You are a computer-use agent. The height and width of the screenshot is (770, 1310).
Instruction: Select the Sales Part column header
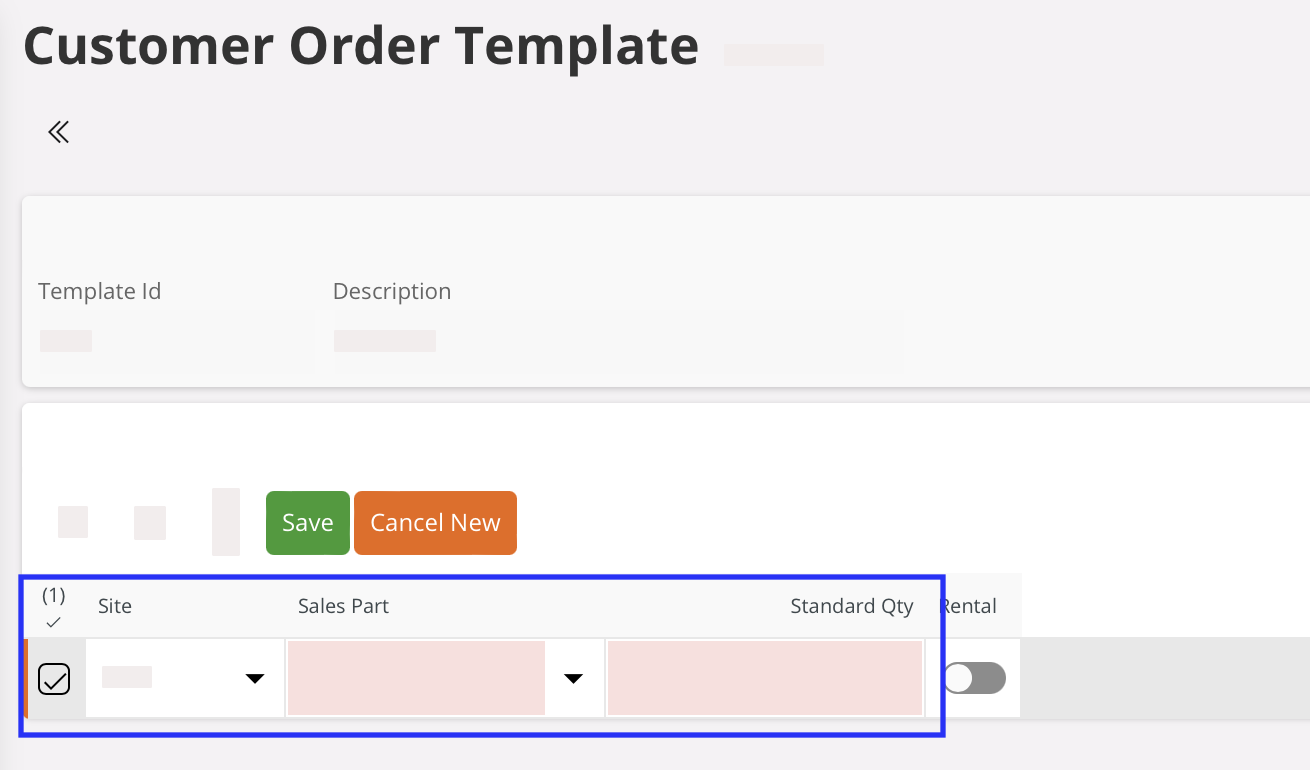pyautogui.click(x=343, y=606)
